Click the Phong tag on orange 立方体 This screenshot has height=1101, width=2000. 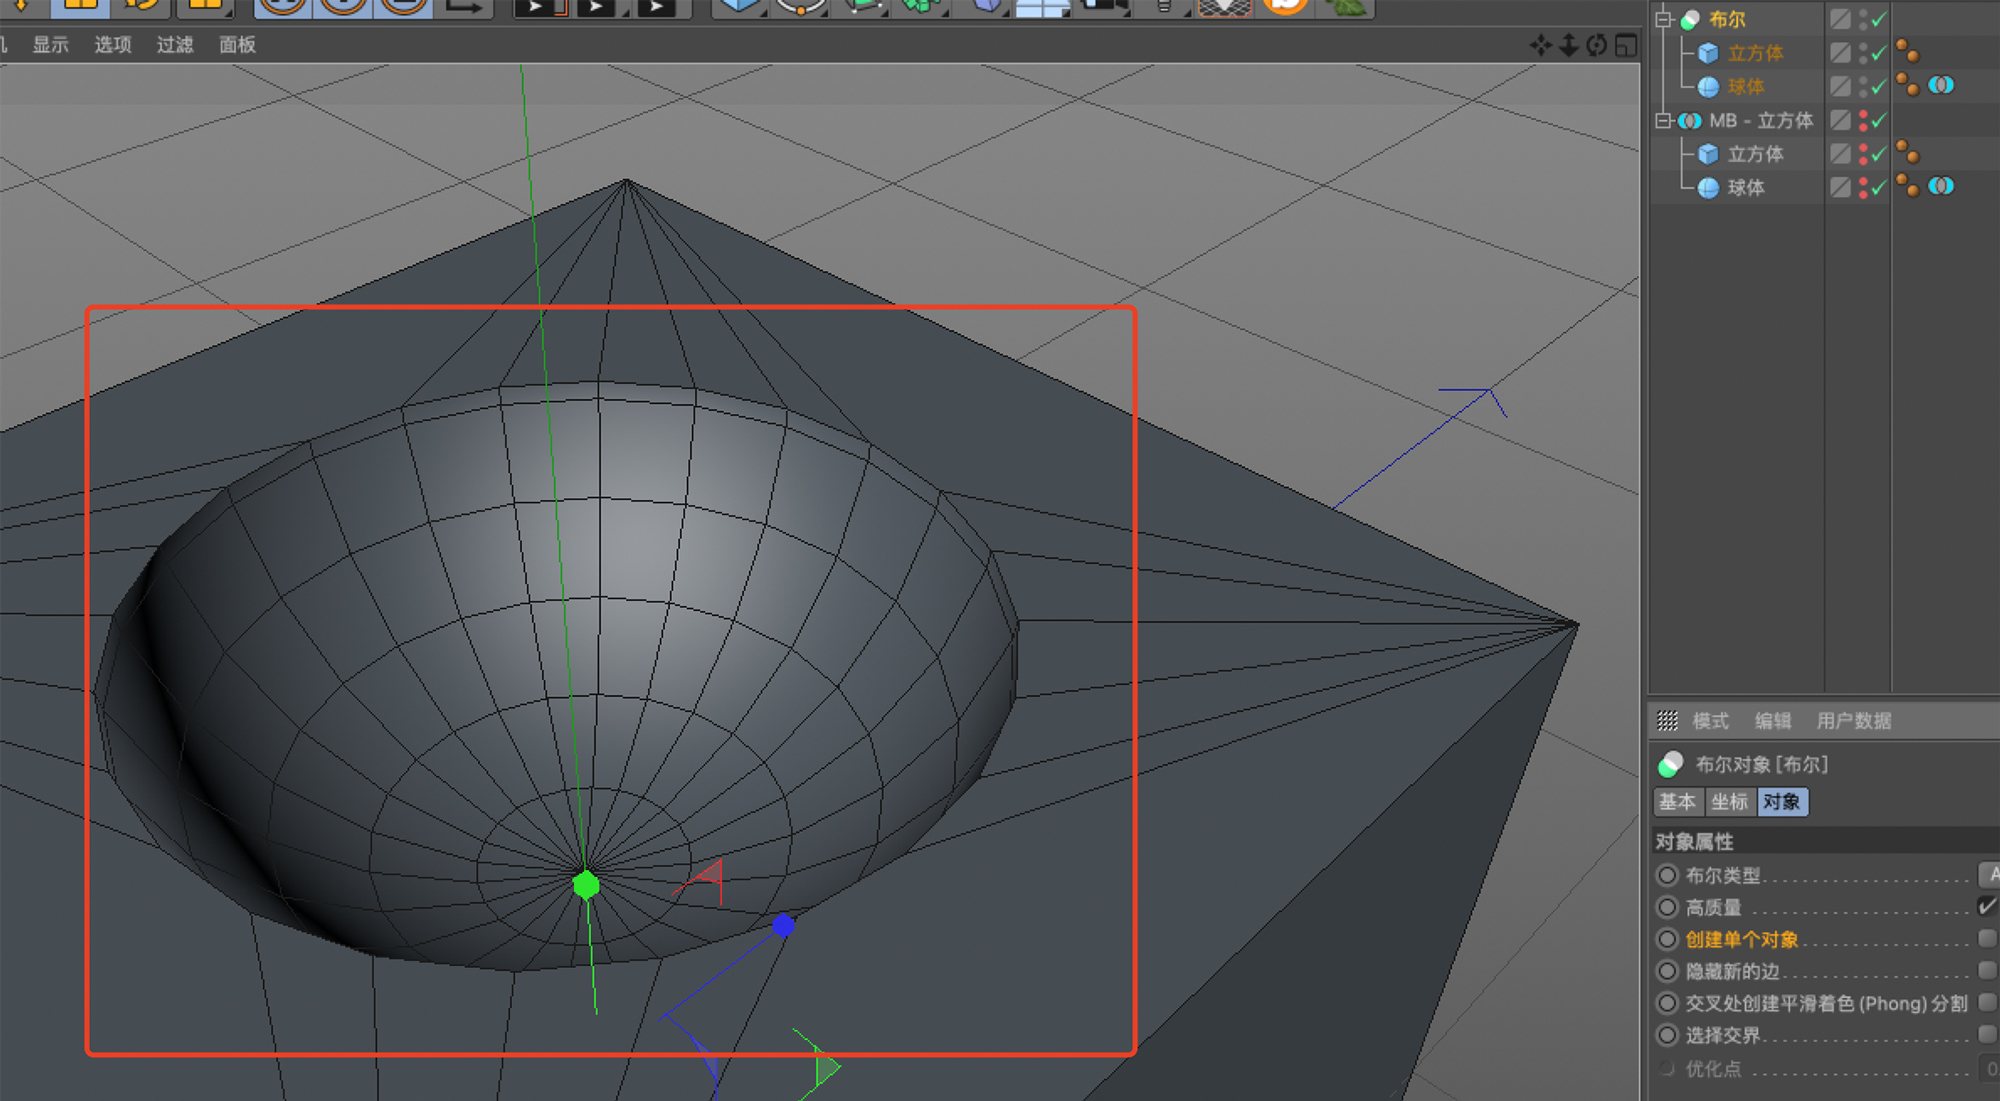coord(1907,52)
